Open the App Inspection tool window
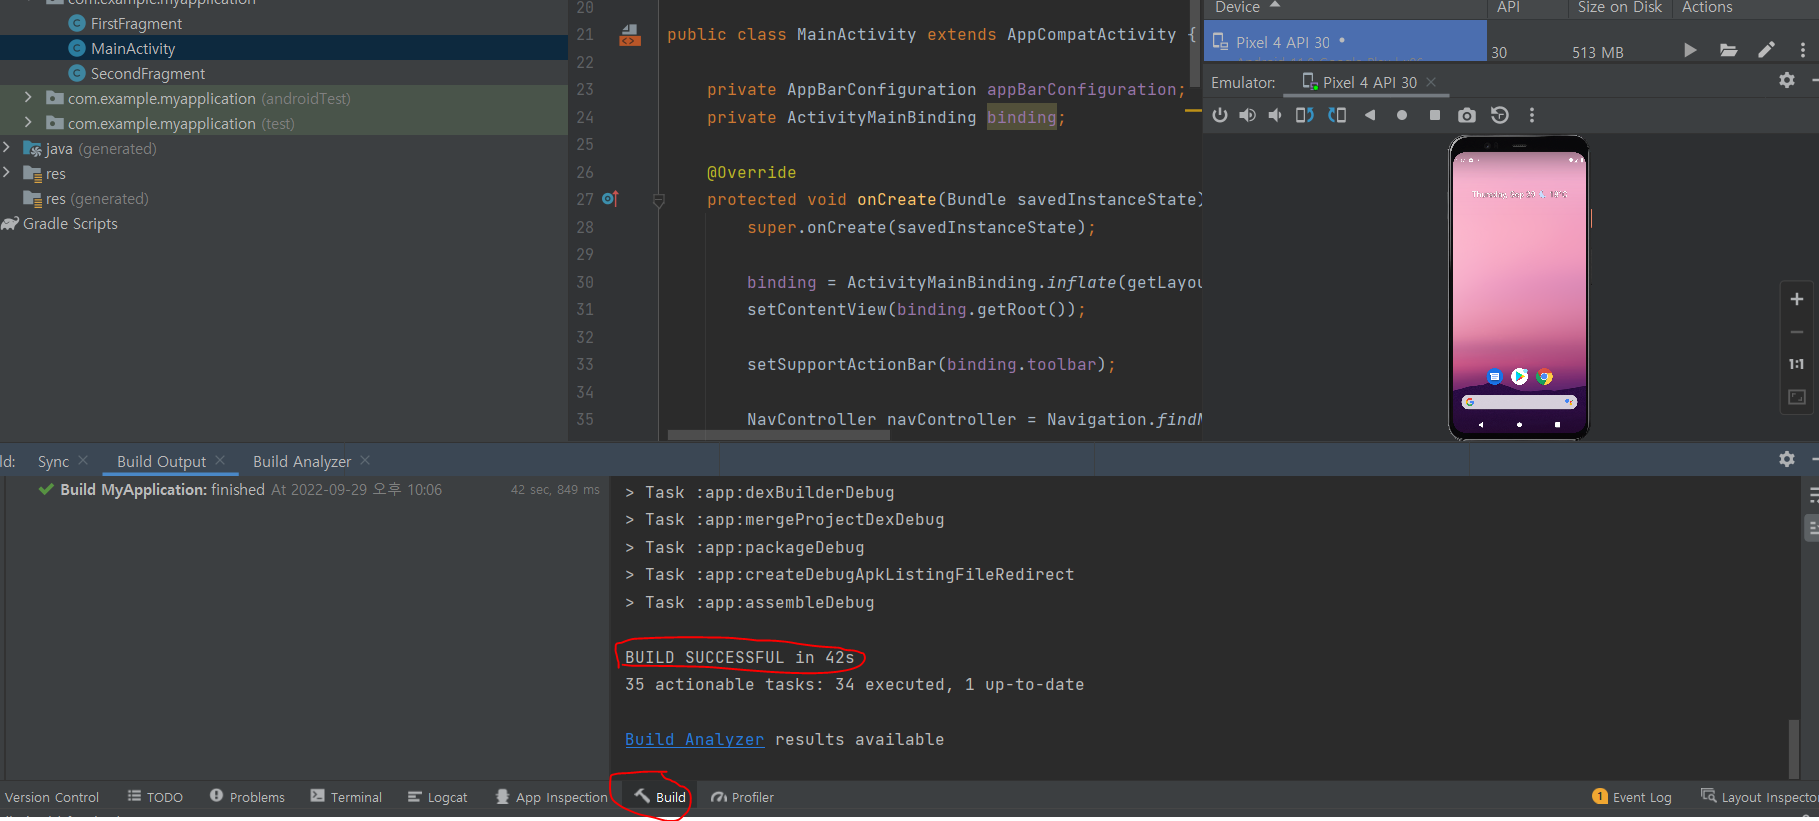This screenshot has height=821, width=1819. (552, 797)
